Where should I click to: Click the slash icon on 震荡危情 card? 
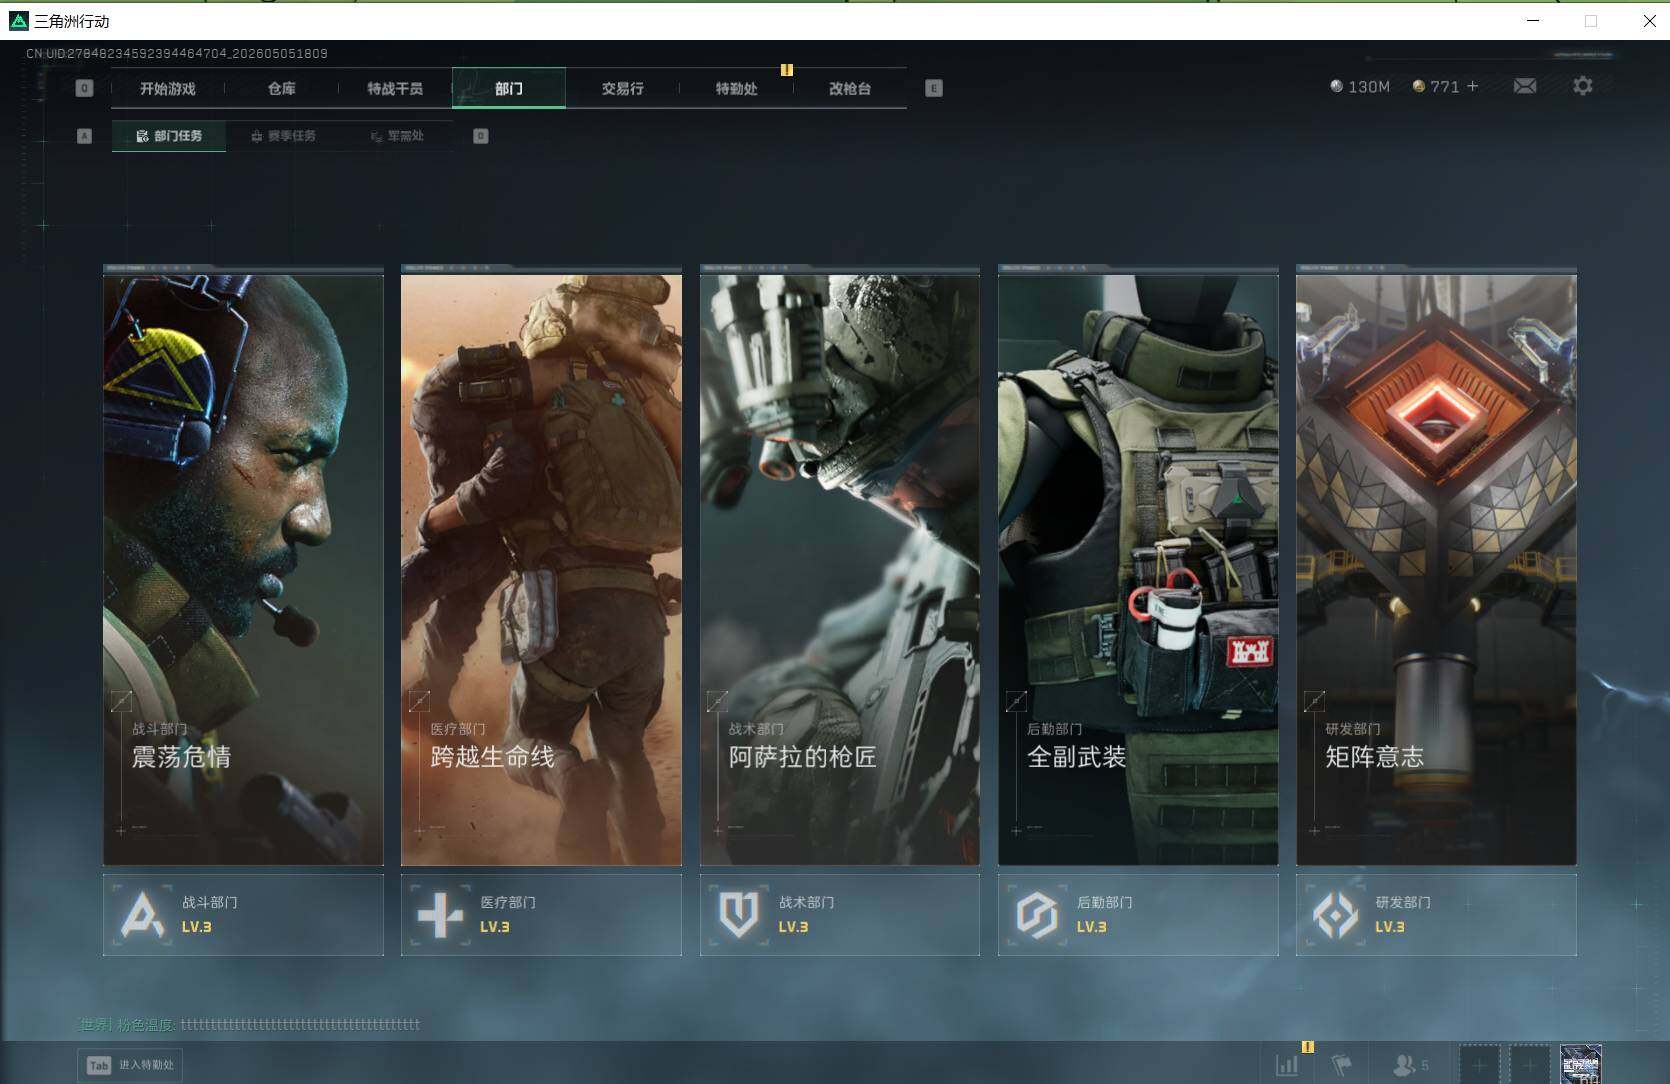pos(121,701)
